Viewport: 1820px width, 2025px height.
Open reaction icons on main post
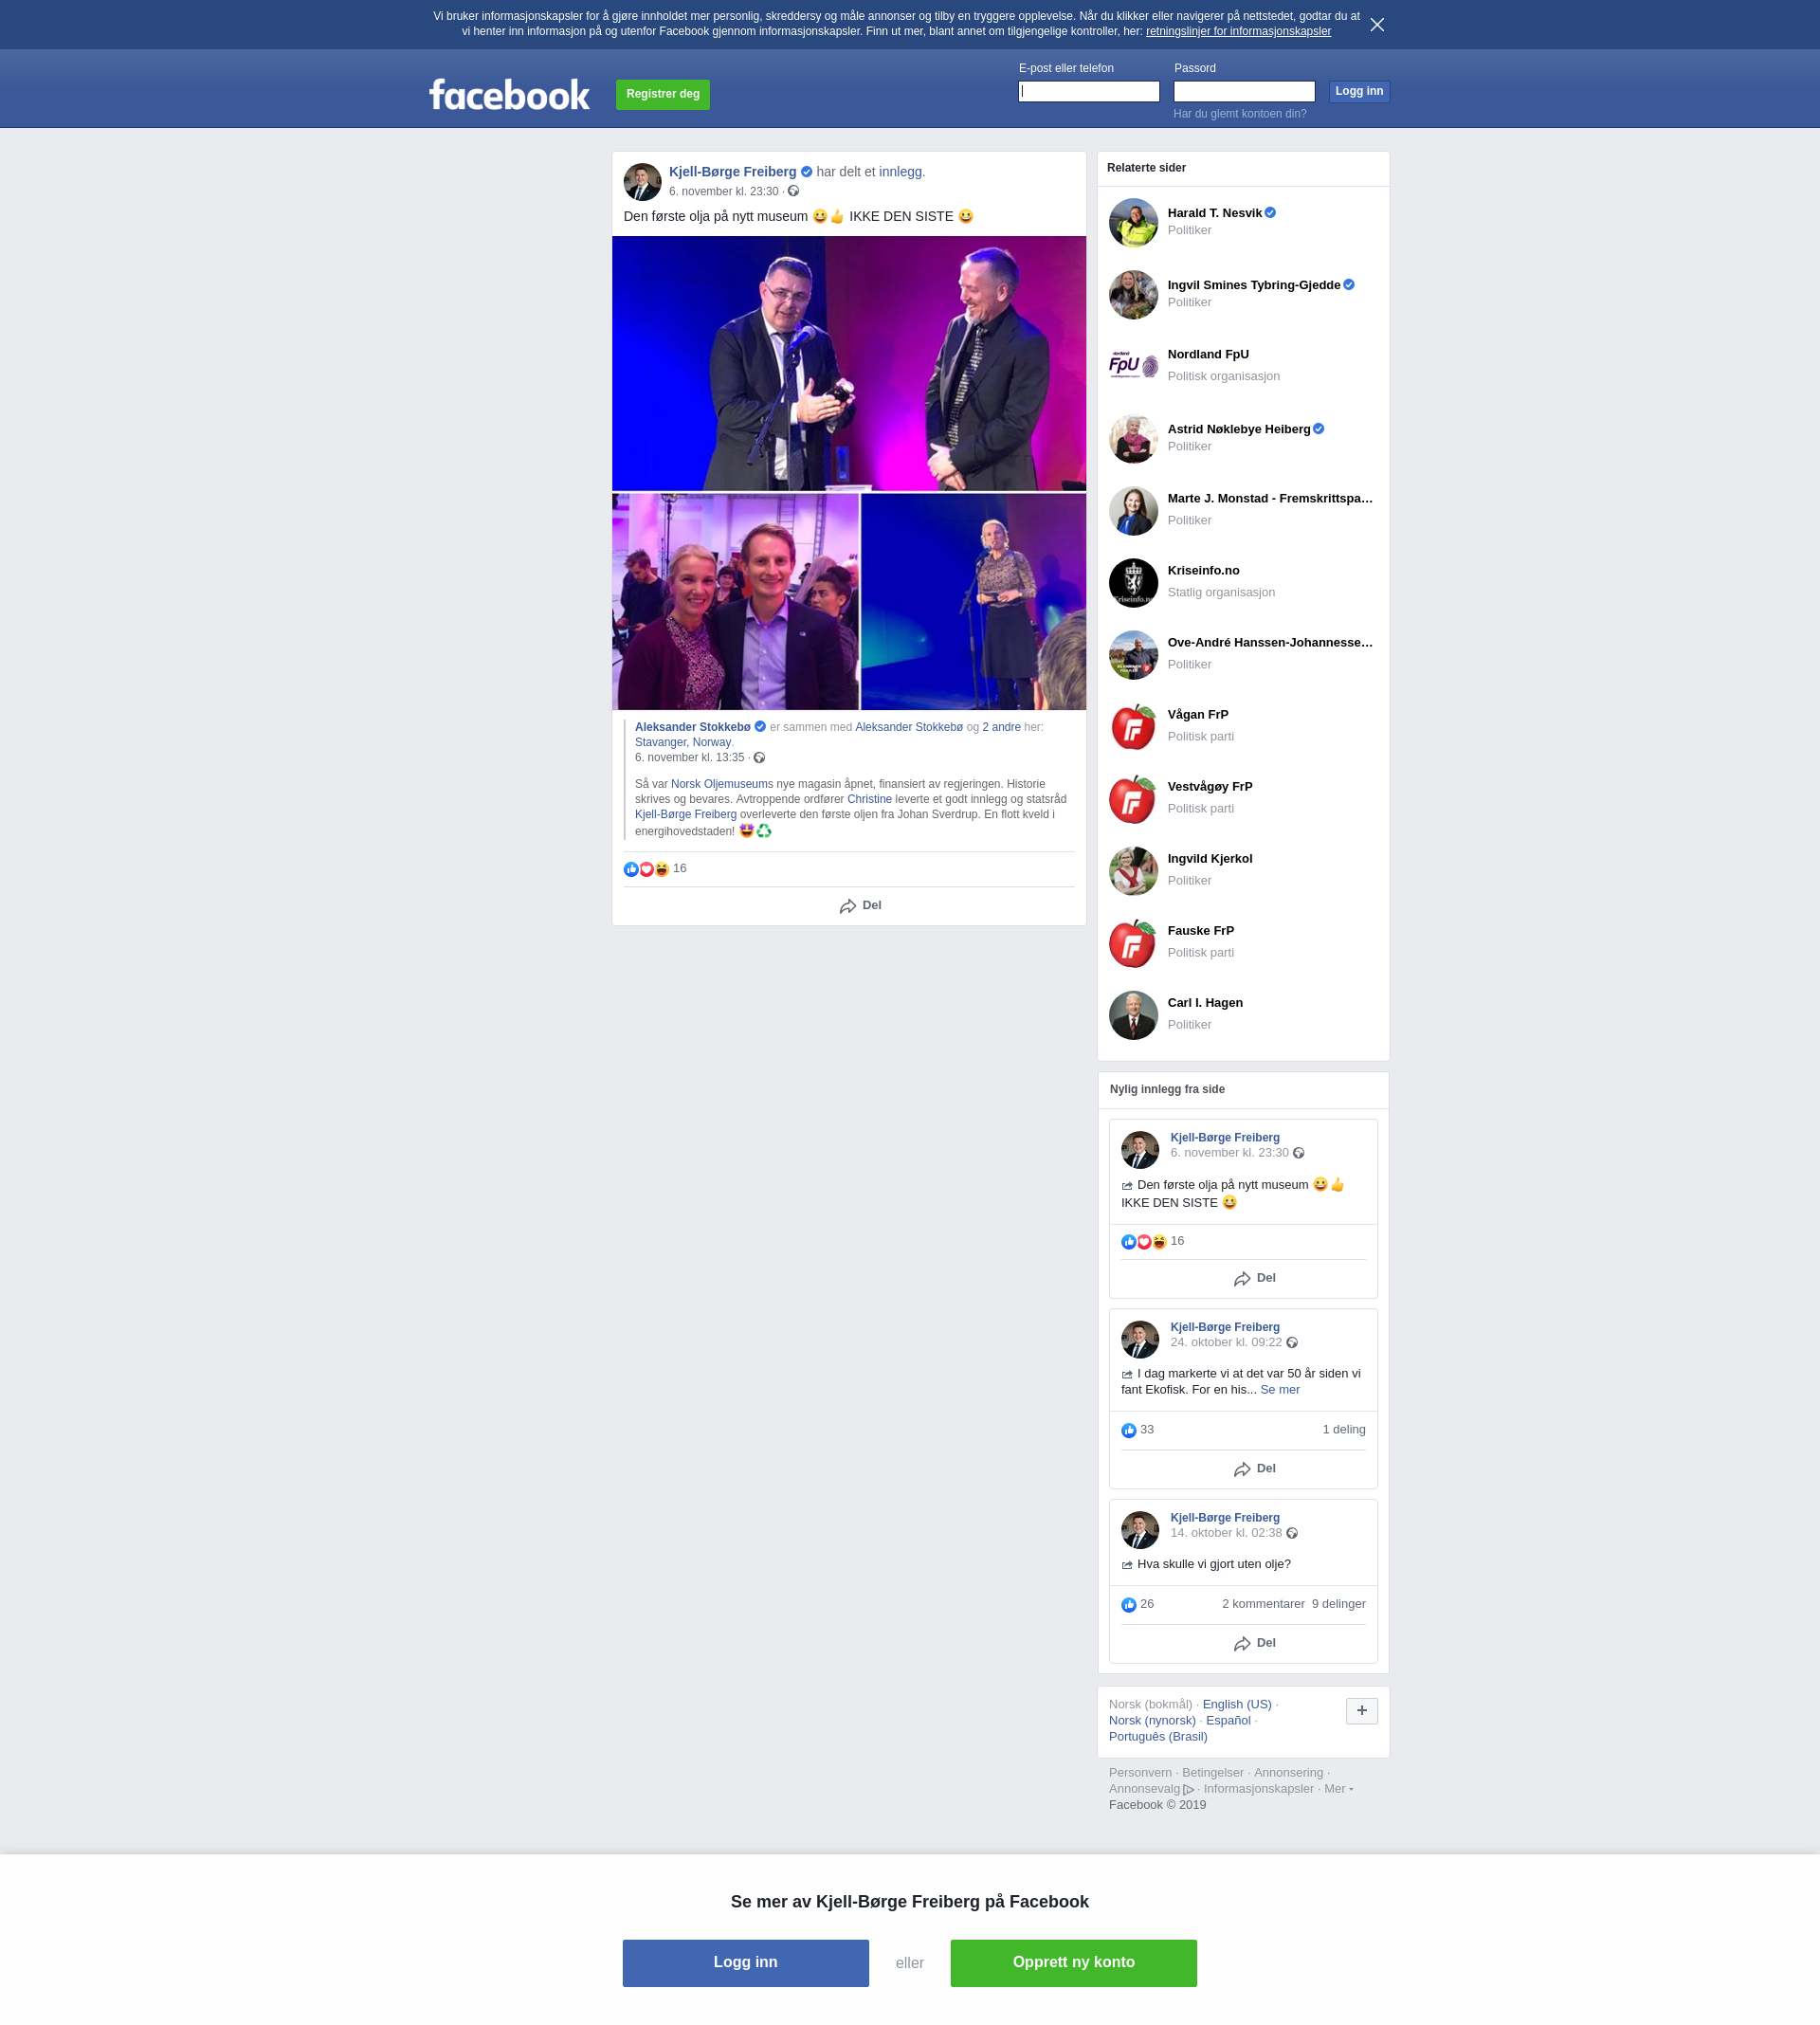tap(646, 869)
